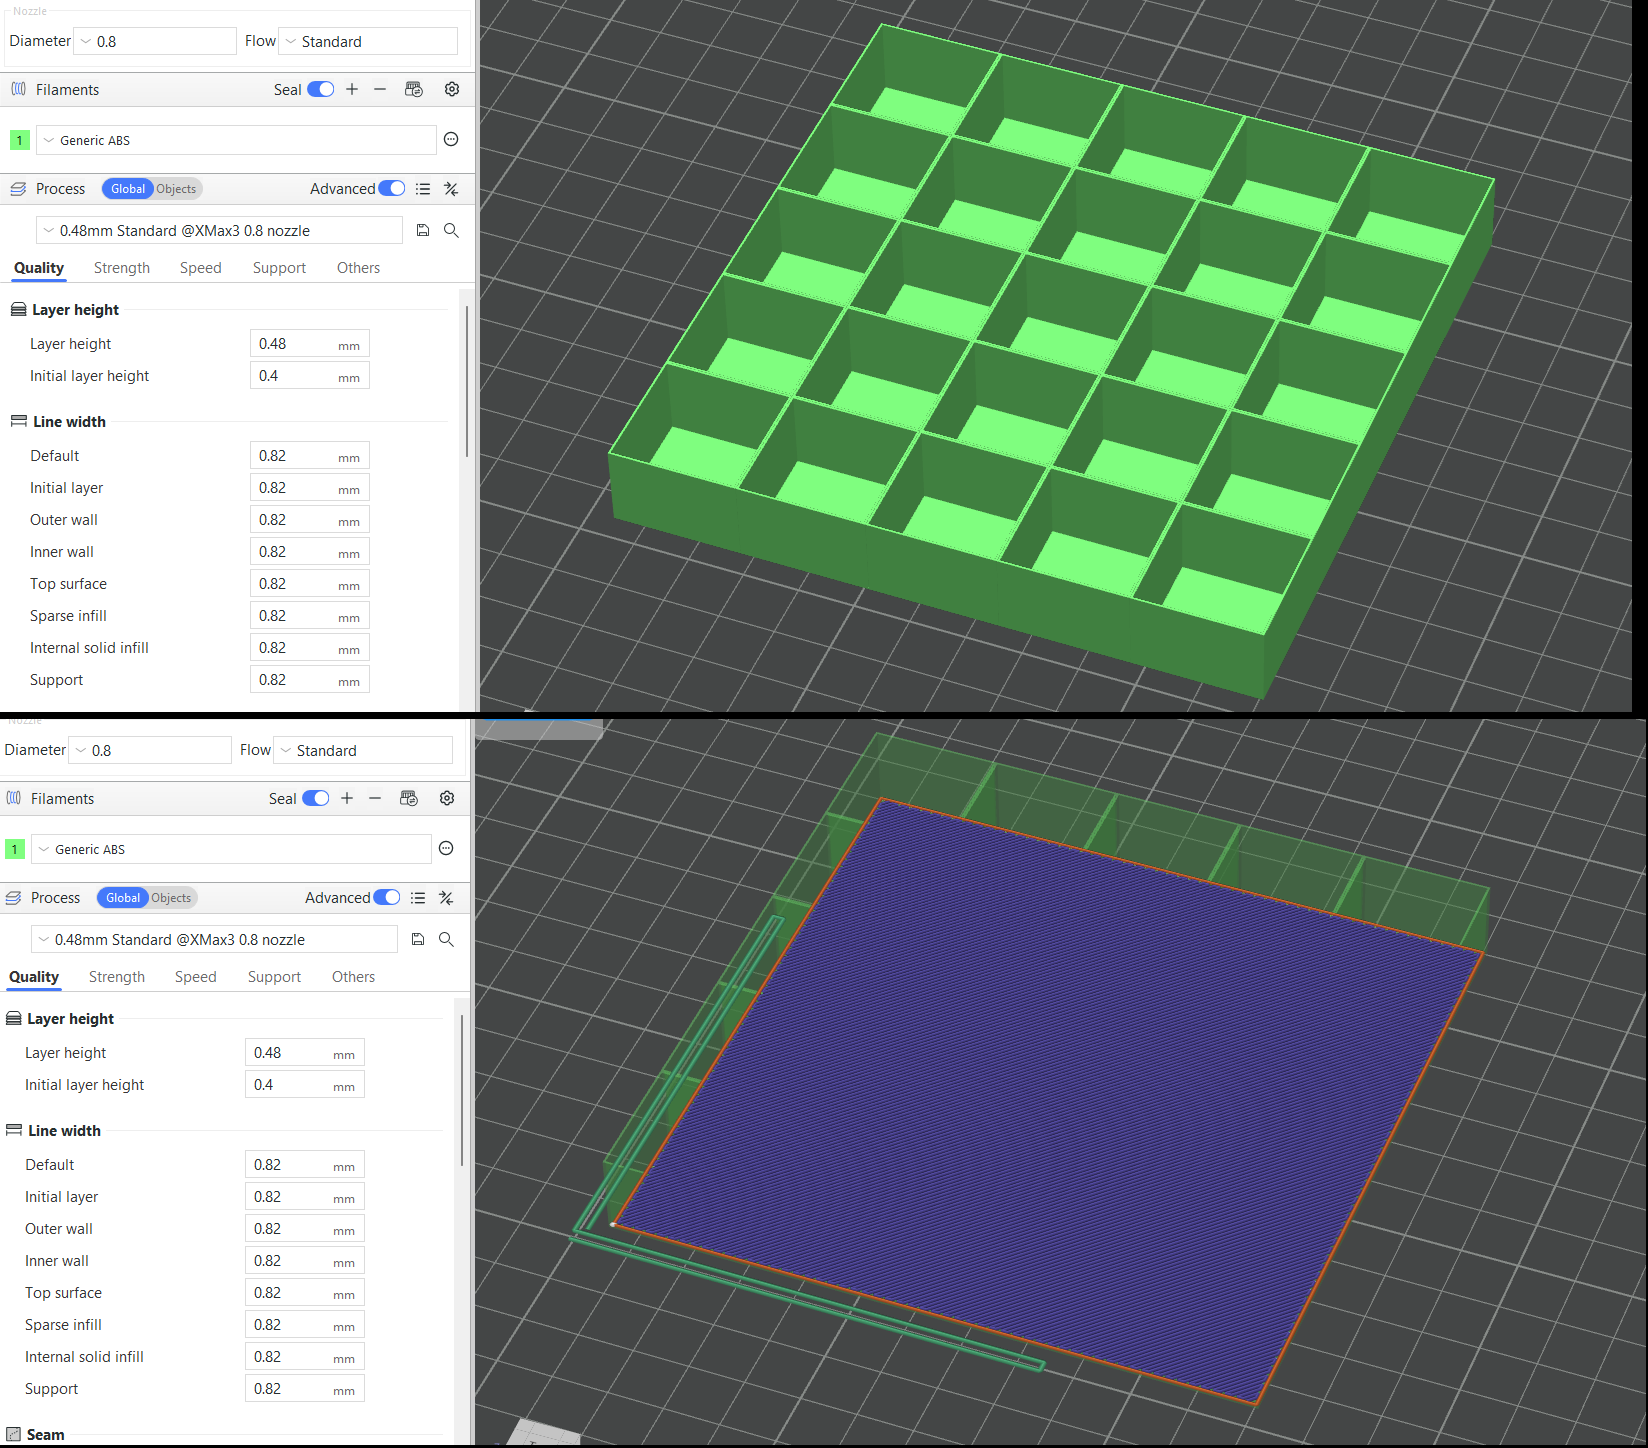Viewport: 1648px width, 1448px height.
Task: Remove a filament in the upper panel
Action: pos(380,89)
